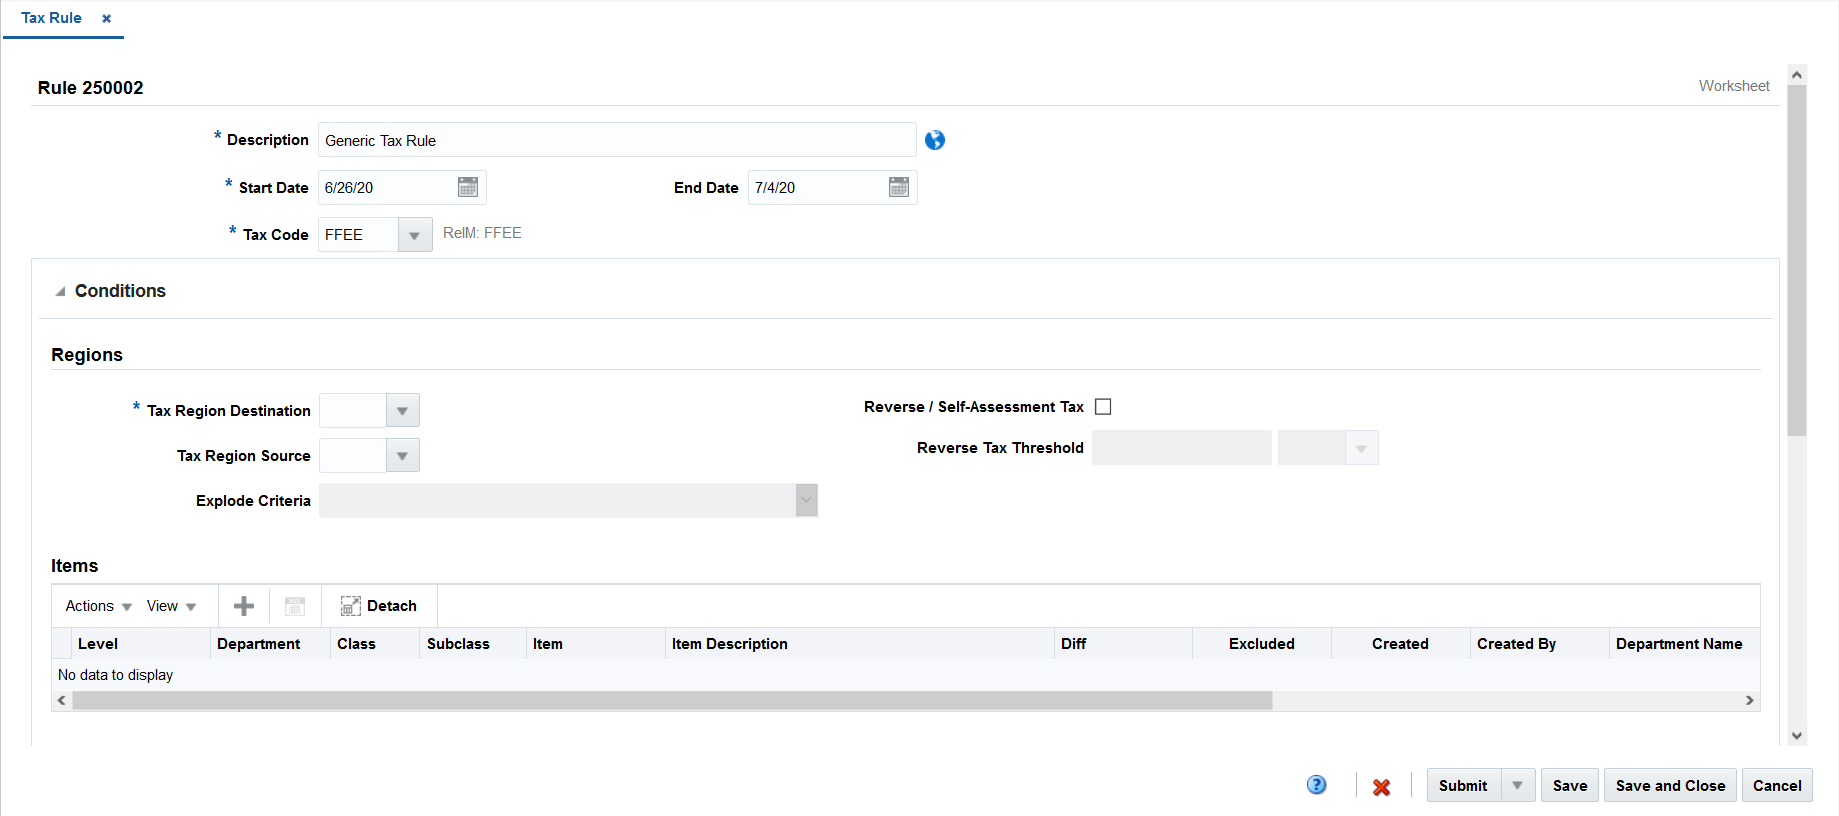Click the Class column header

pos(375,644)
